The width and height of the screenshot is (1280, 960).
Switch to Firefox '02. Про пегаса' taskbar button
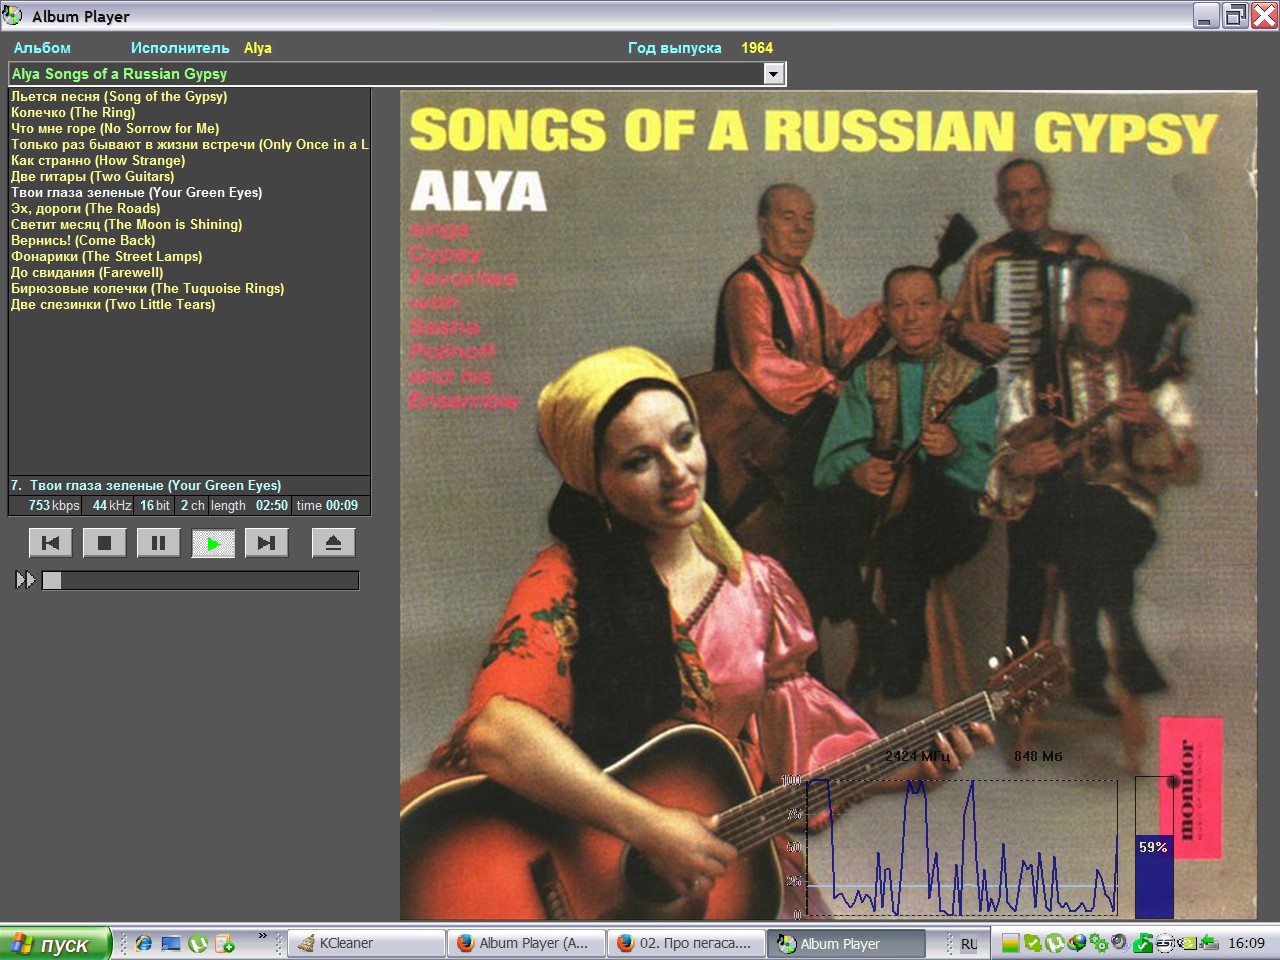point(685,943)
